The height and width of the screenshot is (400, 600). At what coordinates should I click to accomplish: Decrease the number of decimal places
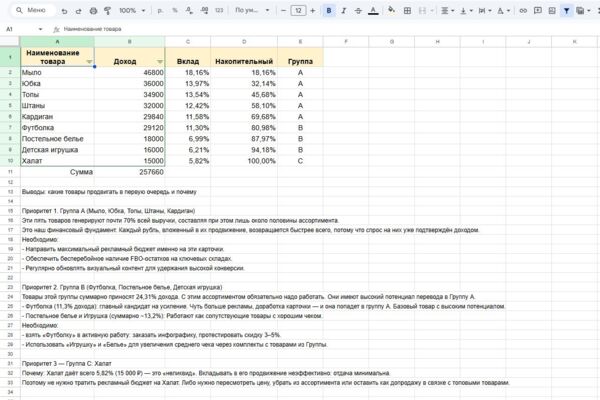click(189, 11)
